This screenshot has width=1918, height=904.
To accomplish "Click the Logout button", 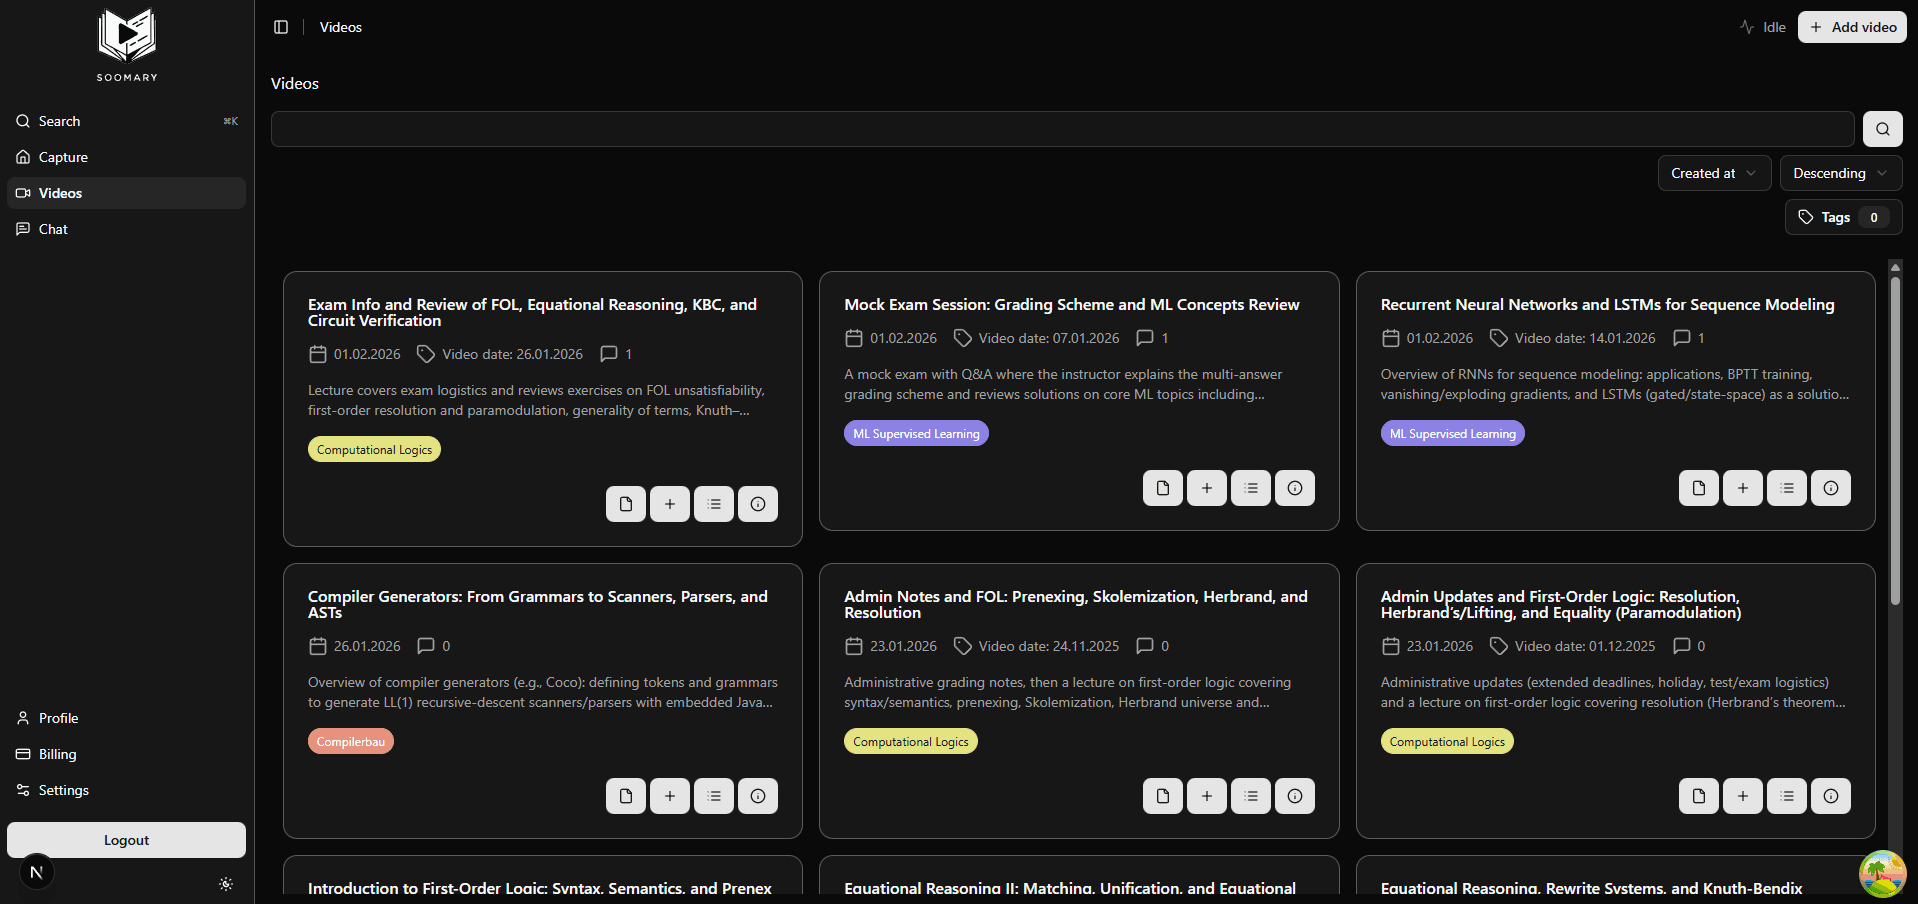I will point(125,840).
